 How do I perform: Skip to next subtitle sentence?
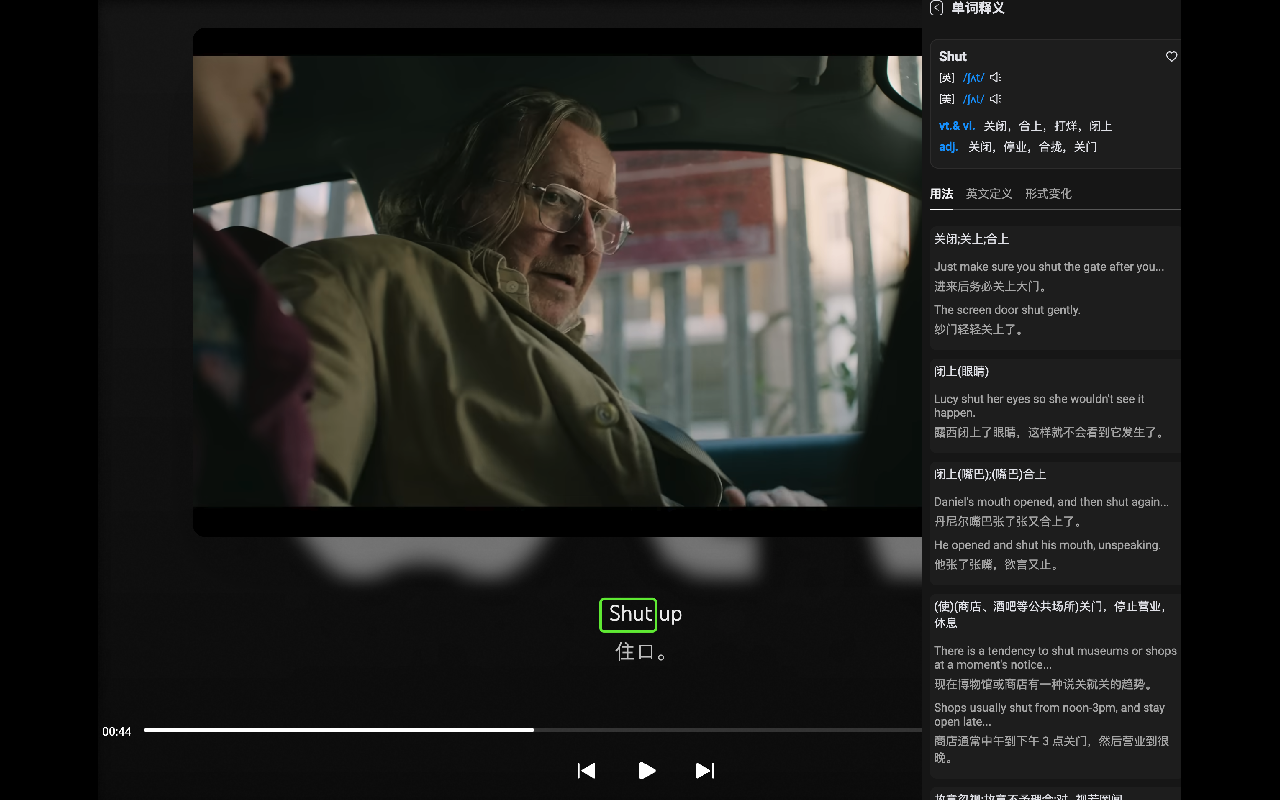click(x=705, y=770)
